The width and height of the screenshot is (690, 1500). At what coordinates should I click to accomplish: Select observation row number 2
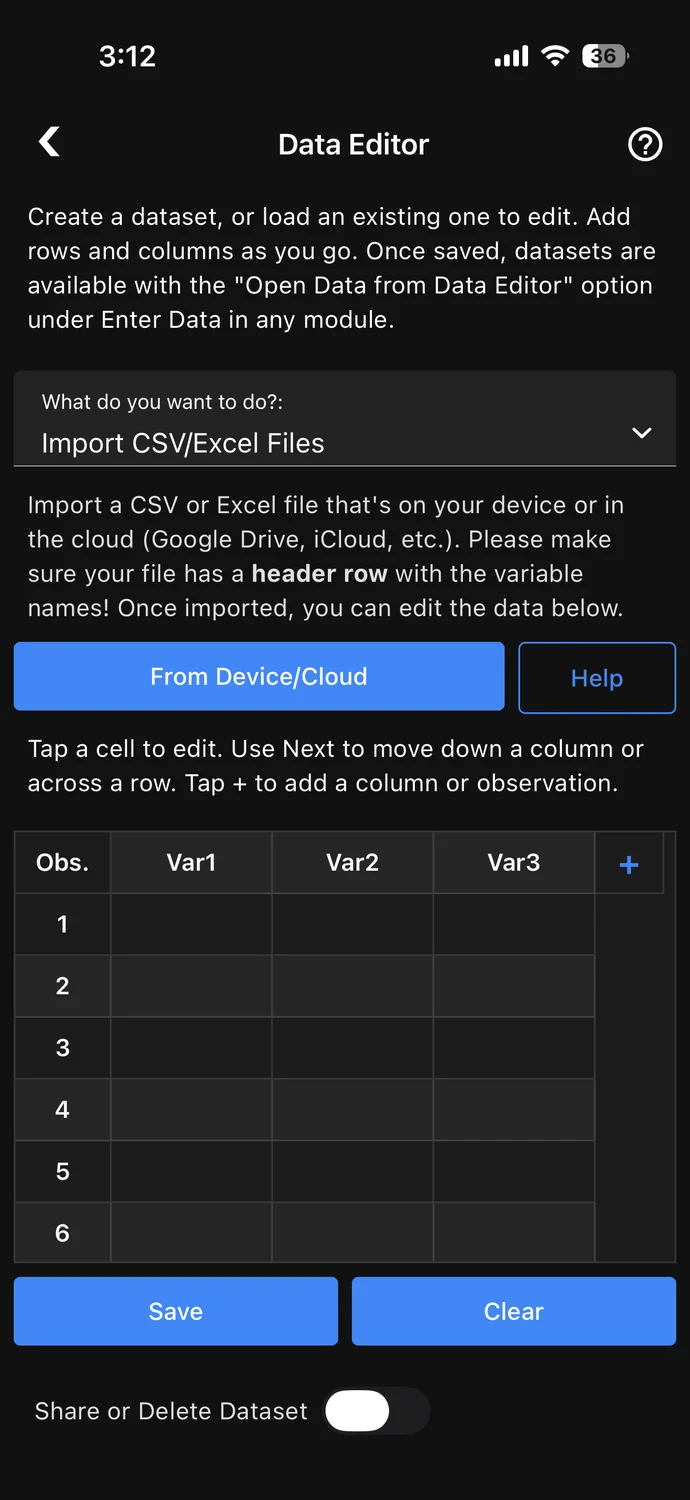pos(62,986)
